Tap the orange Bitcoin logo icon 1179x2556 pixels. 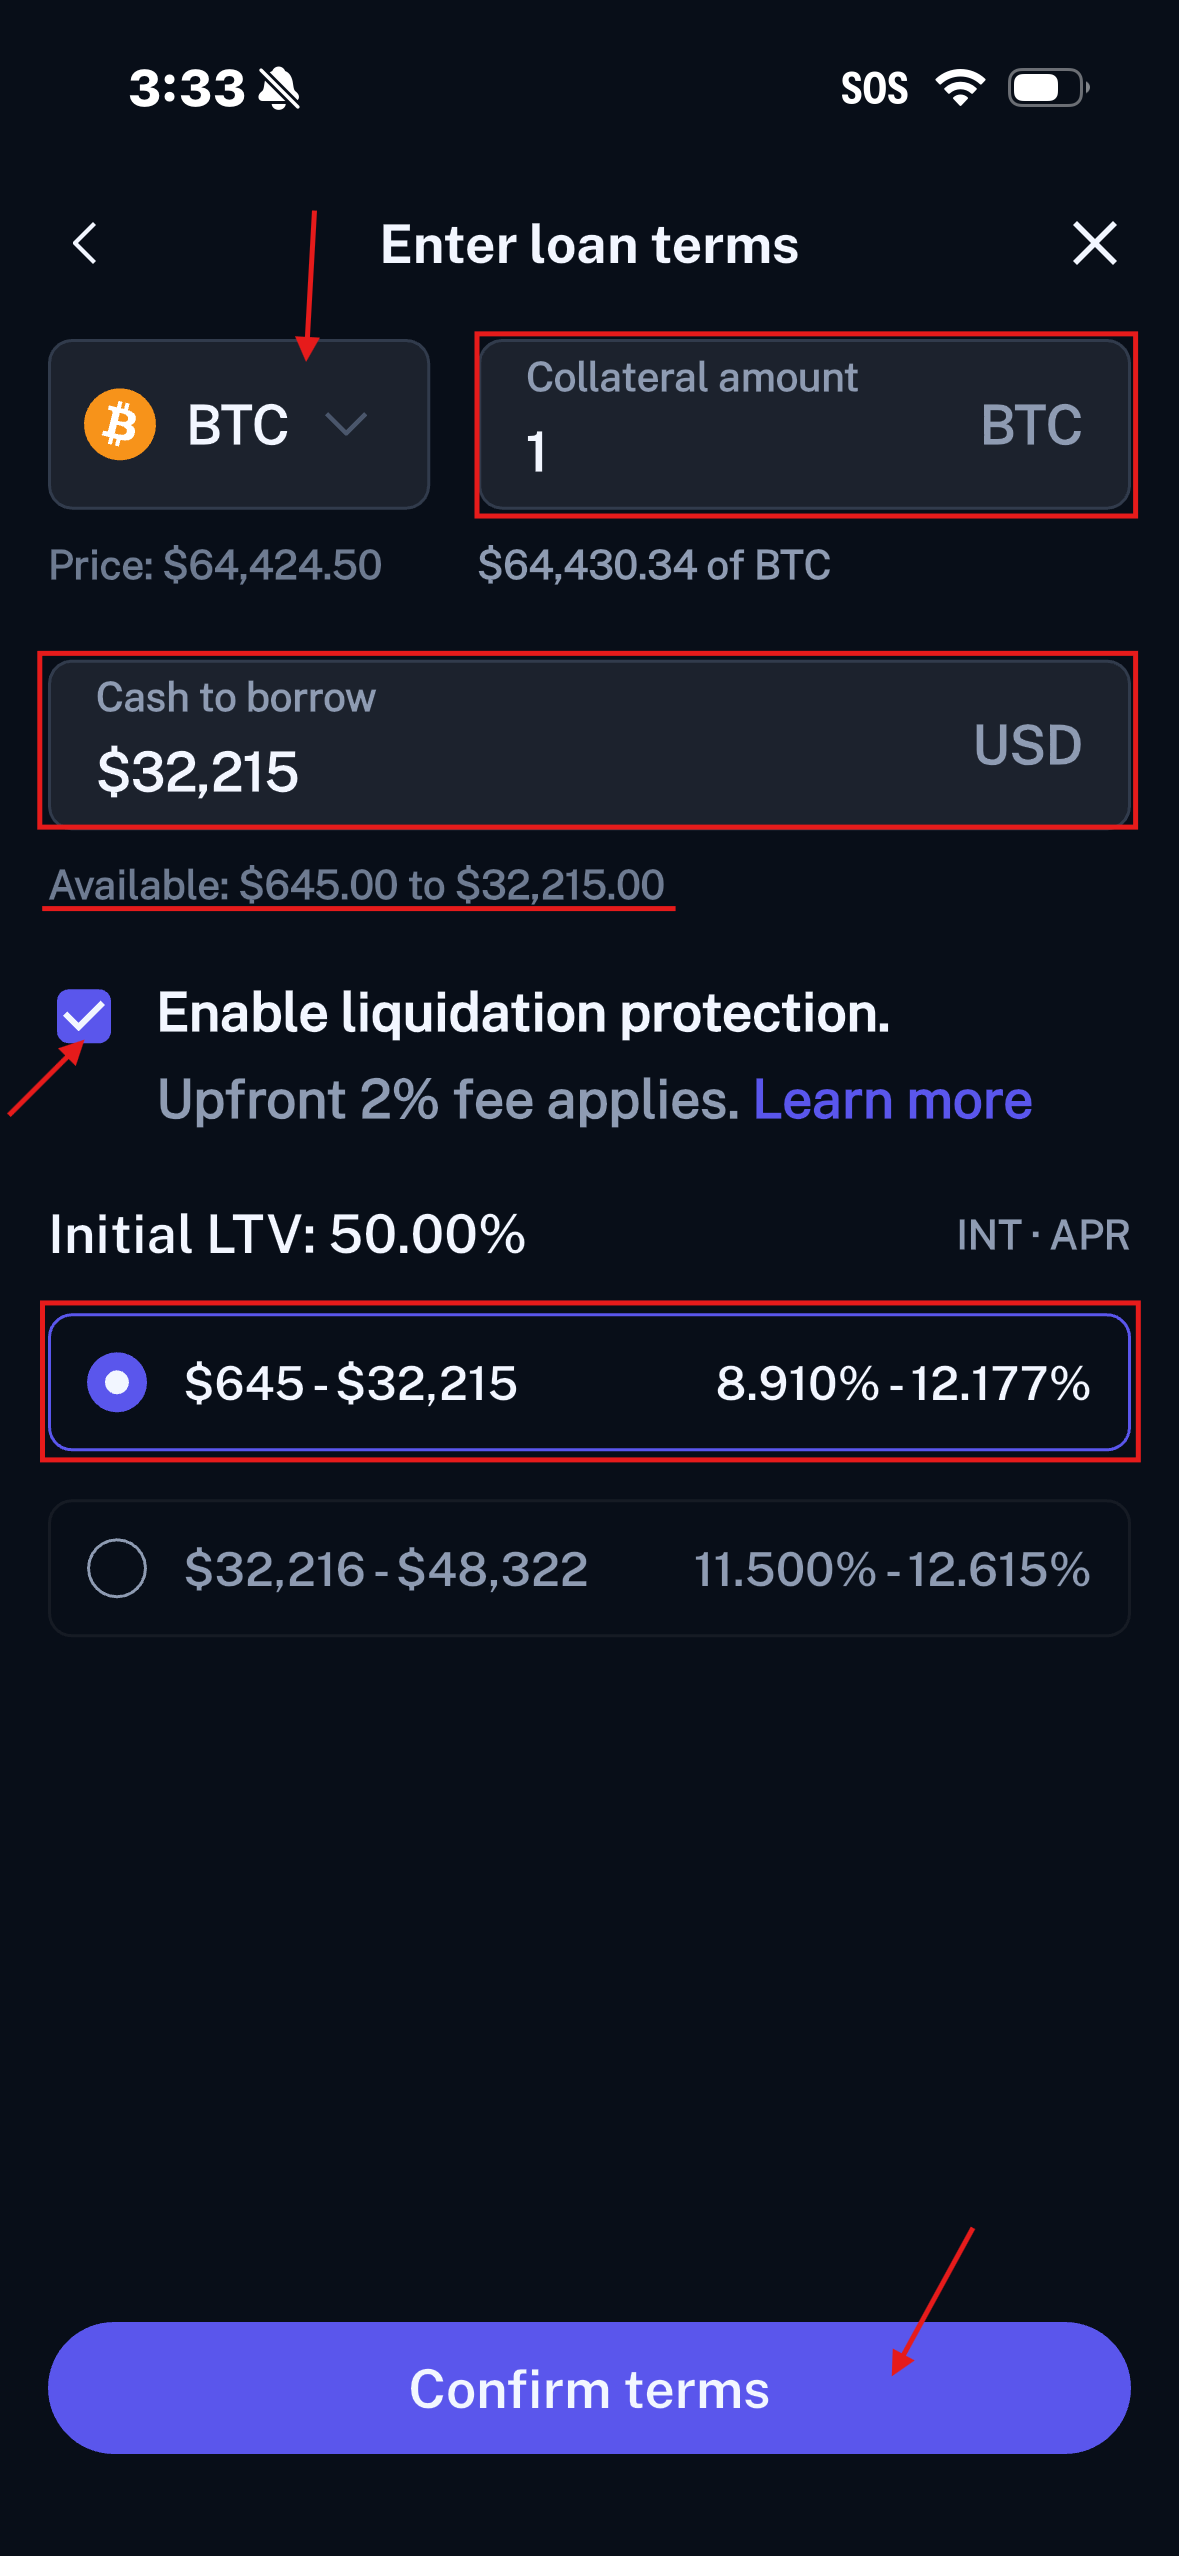[120, 424]
